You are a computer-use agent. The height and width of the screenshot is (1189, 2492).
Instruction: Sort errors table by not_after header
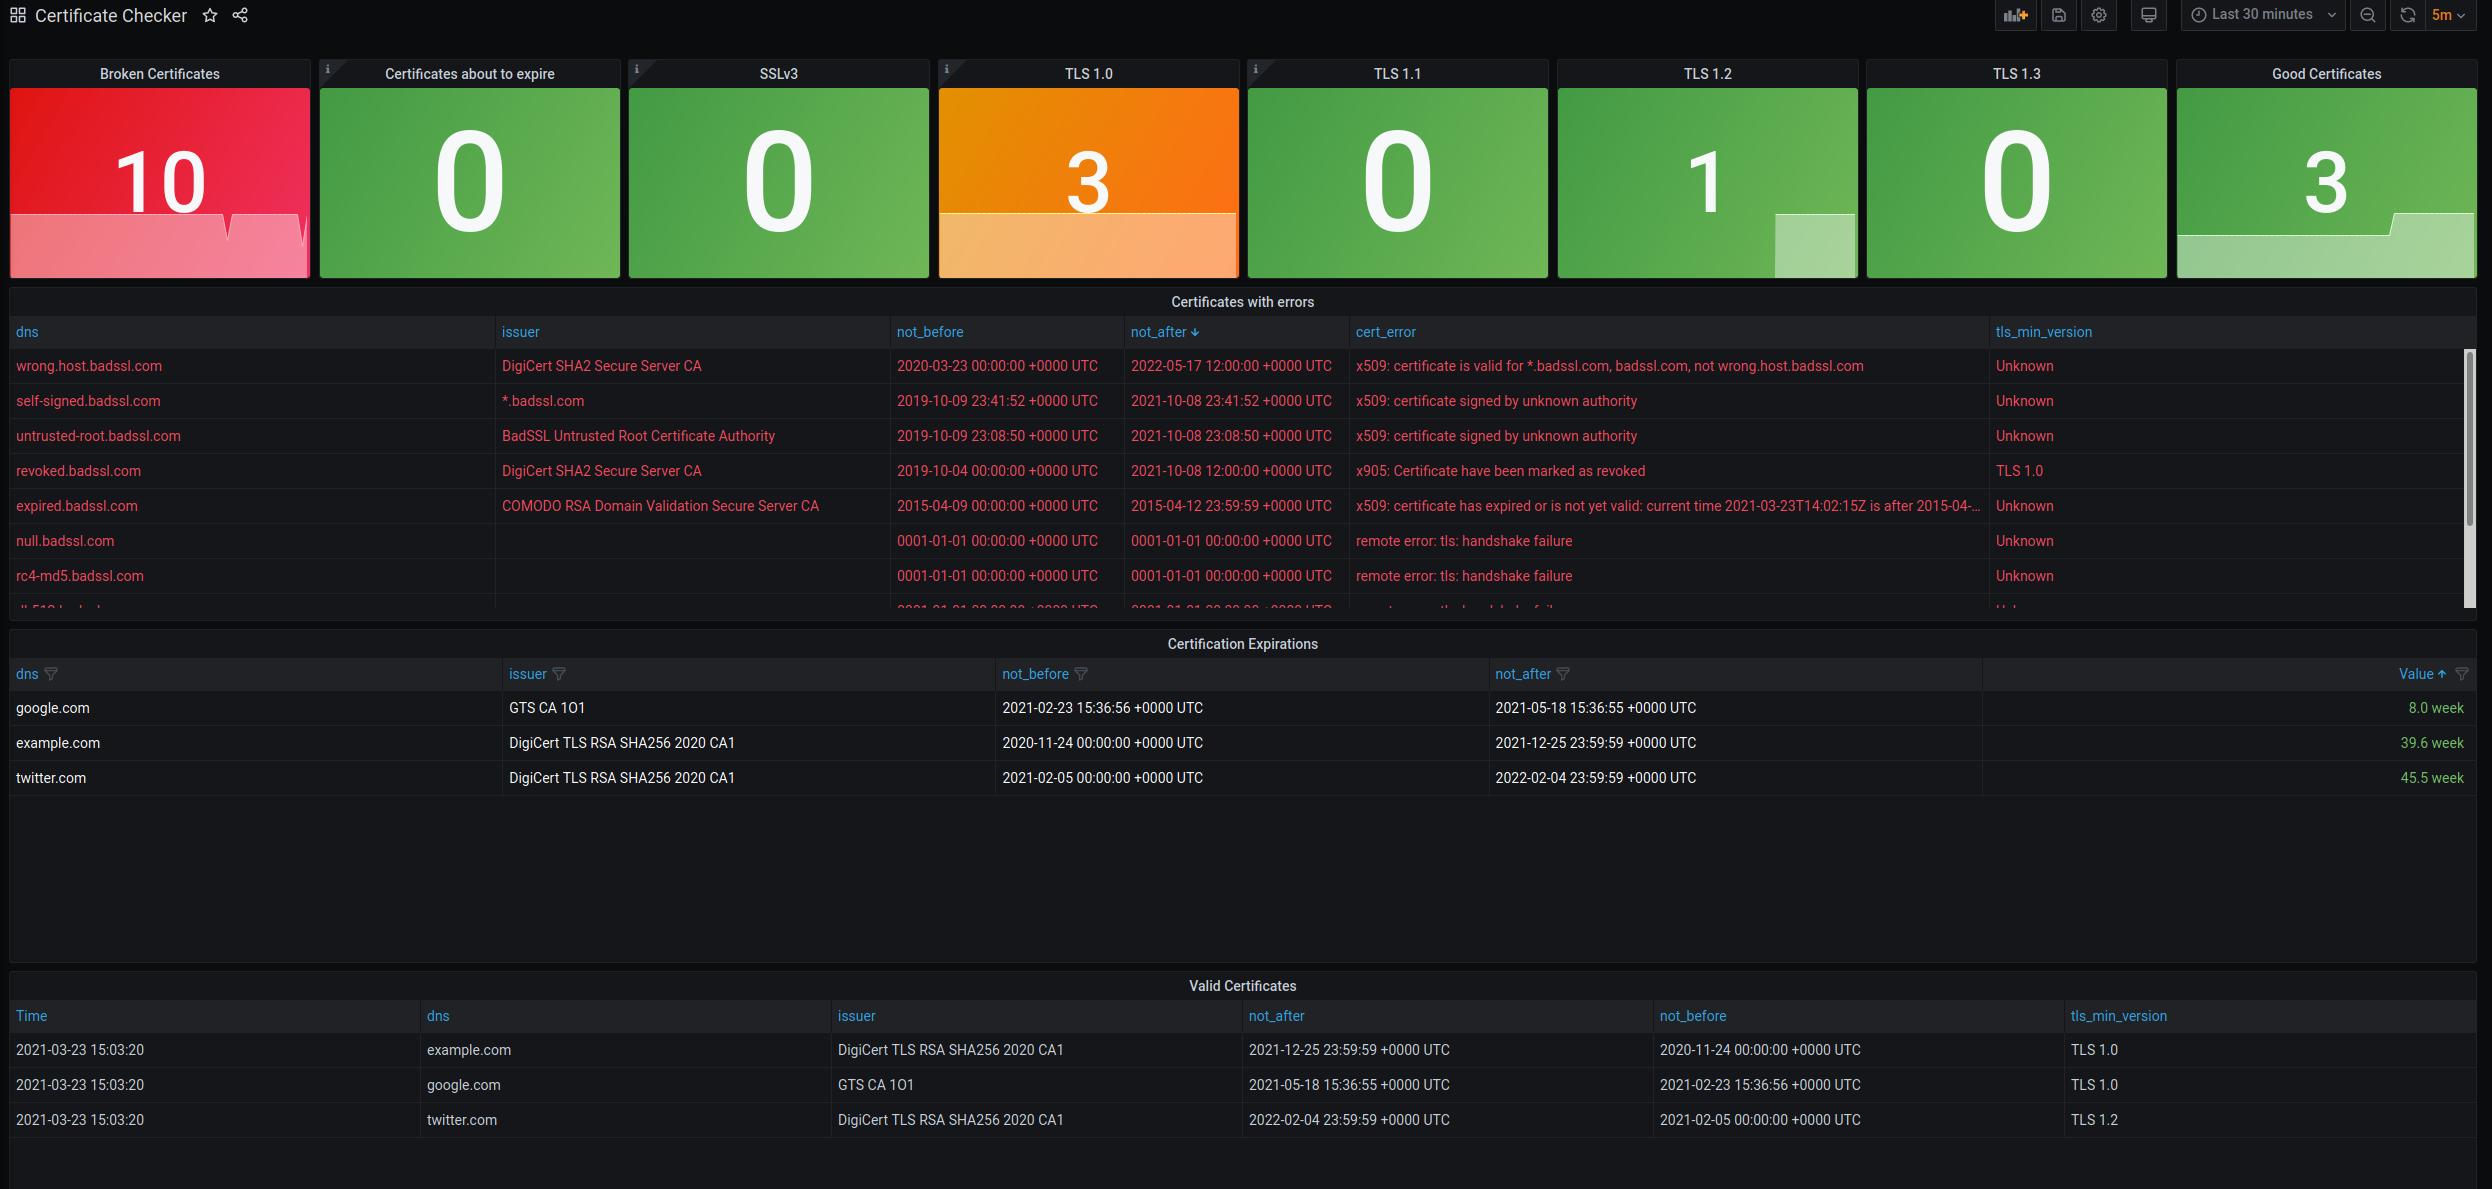1158,332
